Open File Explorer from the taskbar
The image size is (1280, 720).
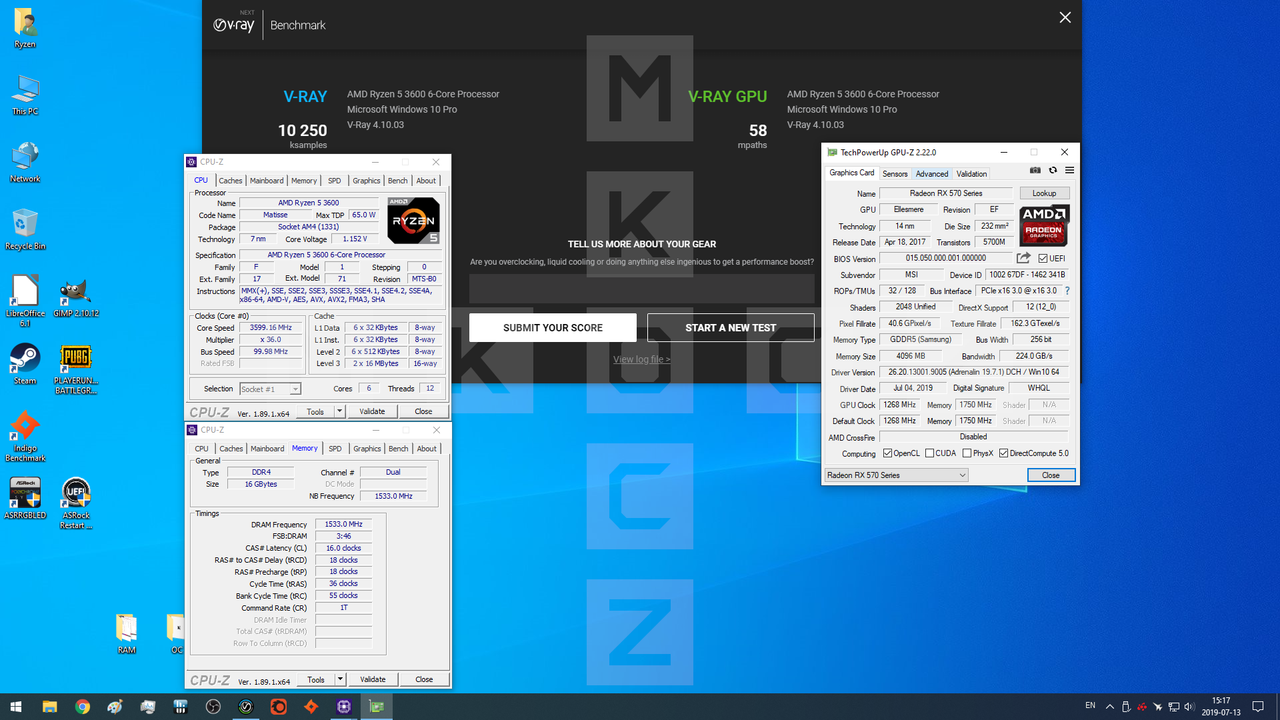50,706
